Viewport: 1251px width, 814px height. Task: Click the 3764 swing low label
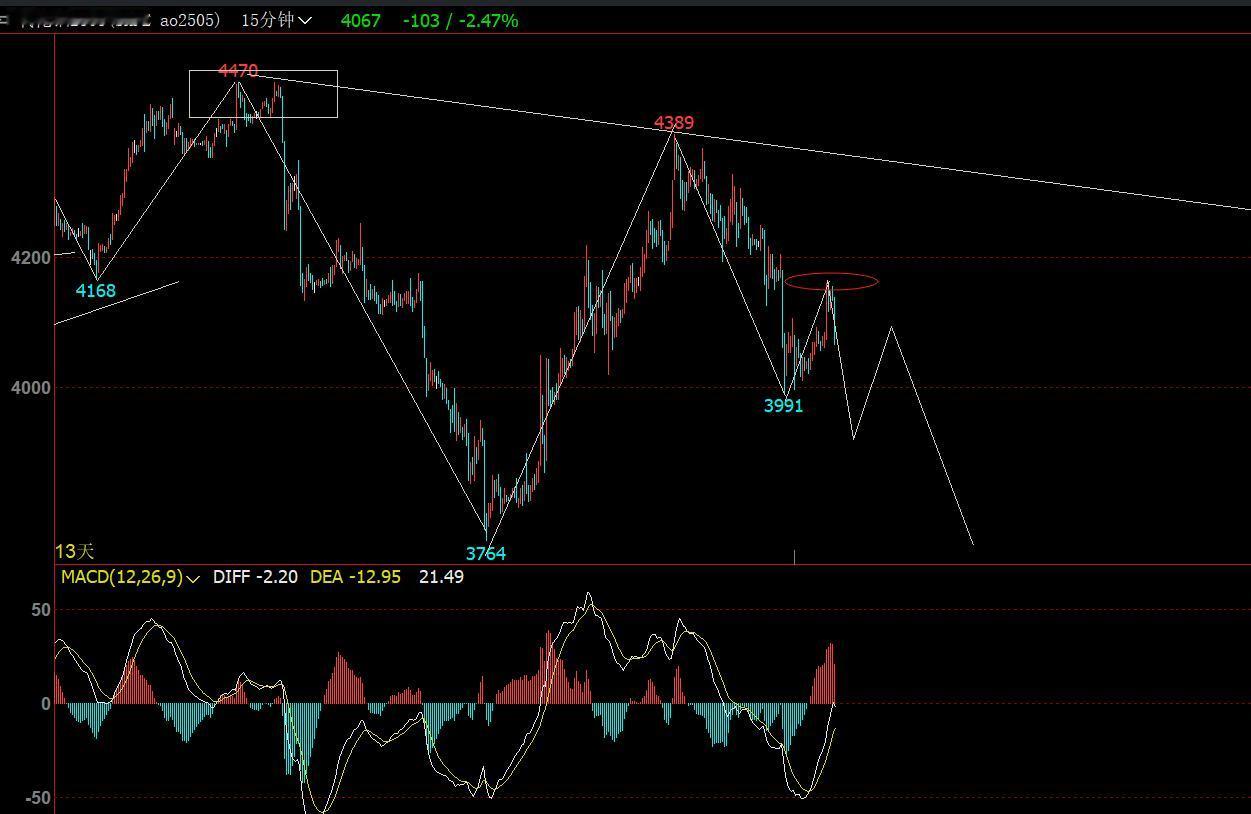(x=486, y=553)
